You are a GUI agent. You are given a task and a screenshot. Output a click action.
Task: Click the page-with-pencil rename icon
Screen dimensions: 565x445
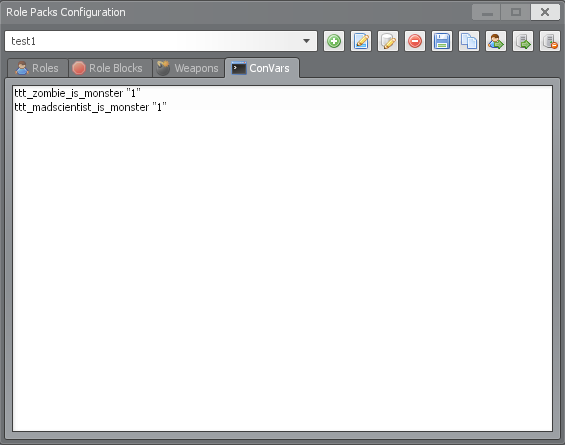pyautogui.click(x=361, y=41)
